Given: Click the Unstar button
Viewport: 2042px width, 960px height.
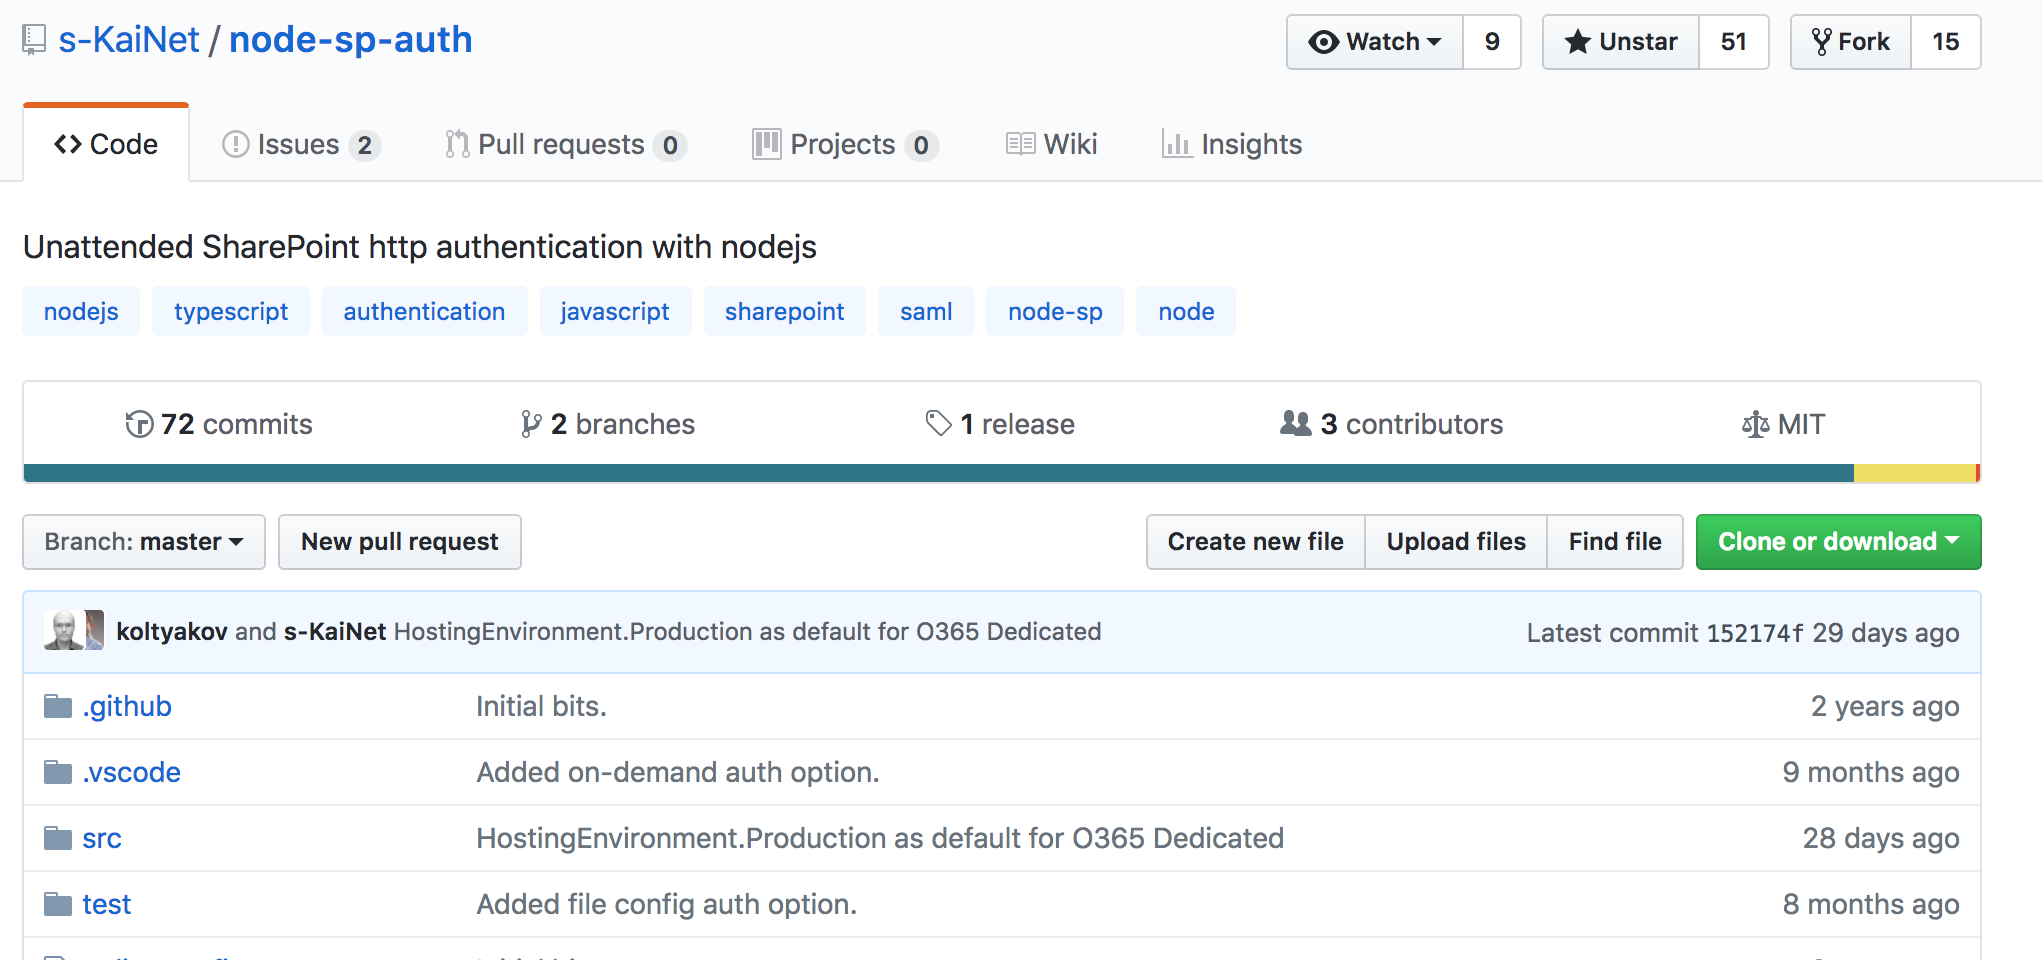Looking at the screenshot, I should [x=1621, y=42].
